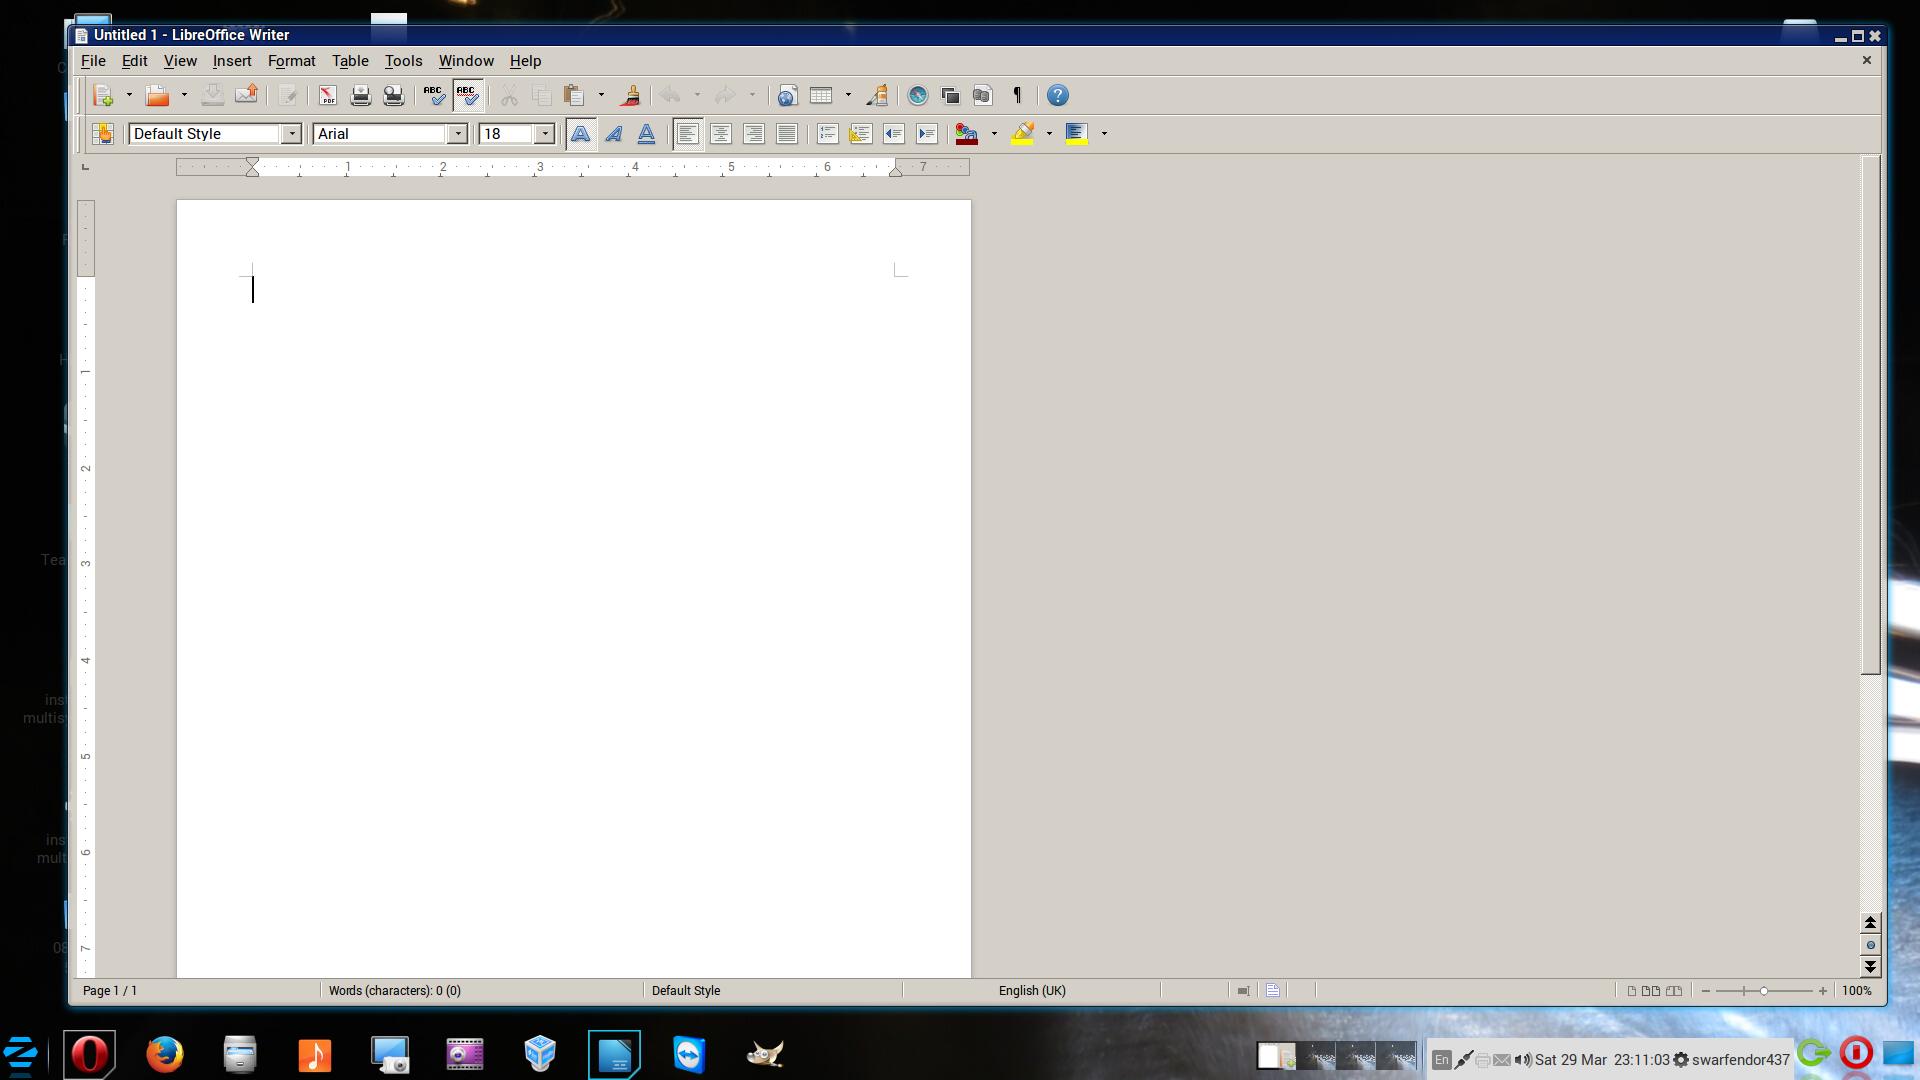Adjust the zoom slider in status bar
Image resolution: width=1920 pixels, height=1080 pixels.
coord(1763,990)
